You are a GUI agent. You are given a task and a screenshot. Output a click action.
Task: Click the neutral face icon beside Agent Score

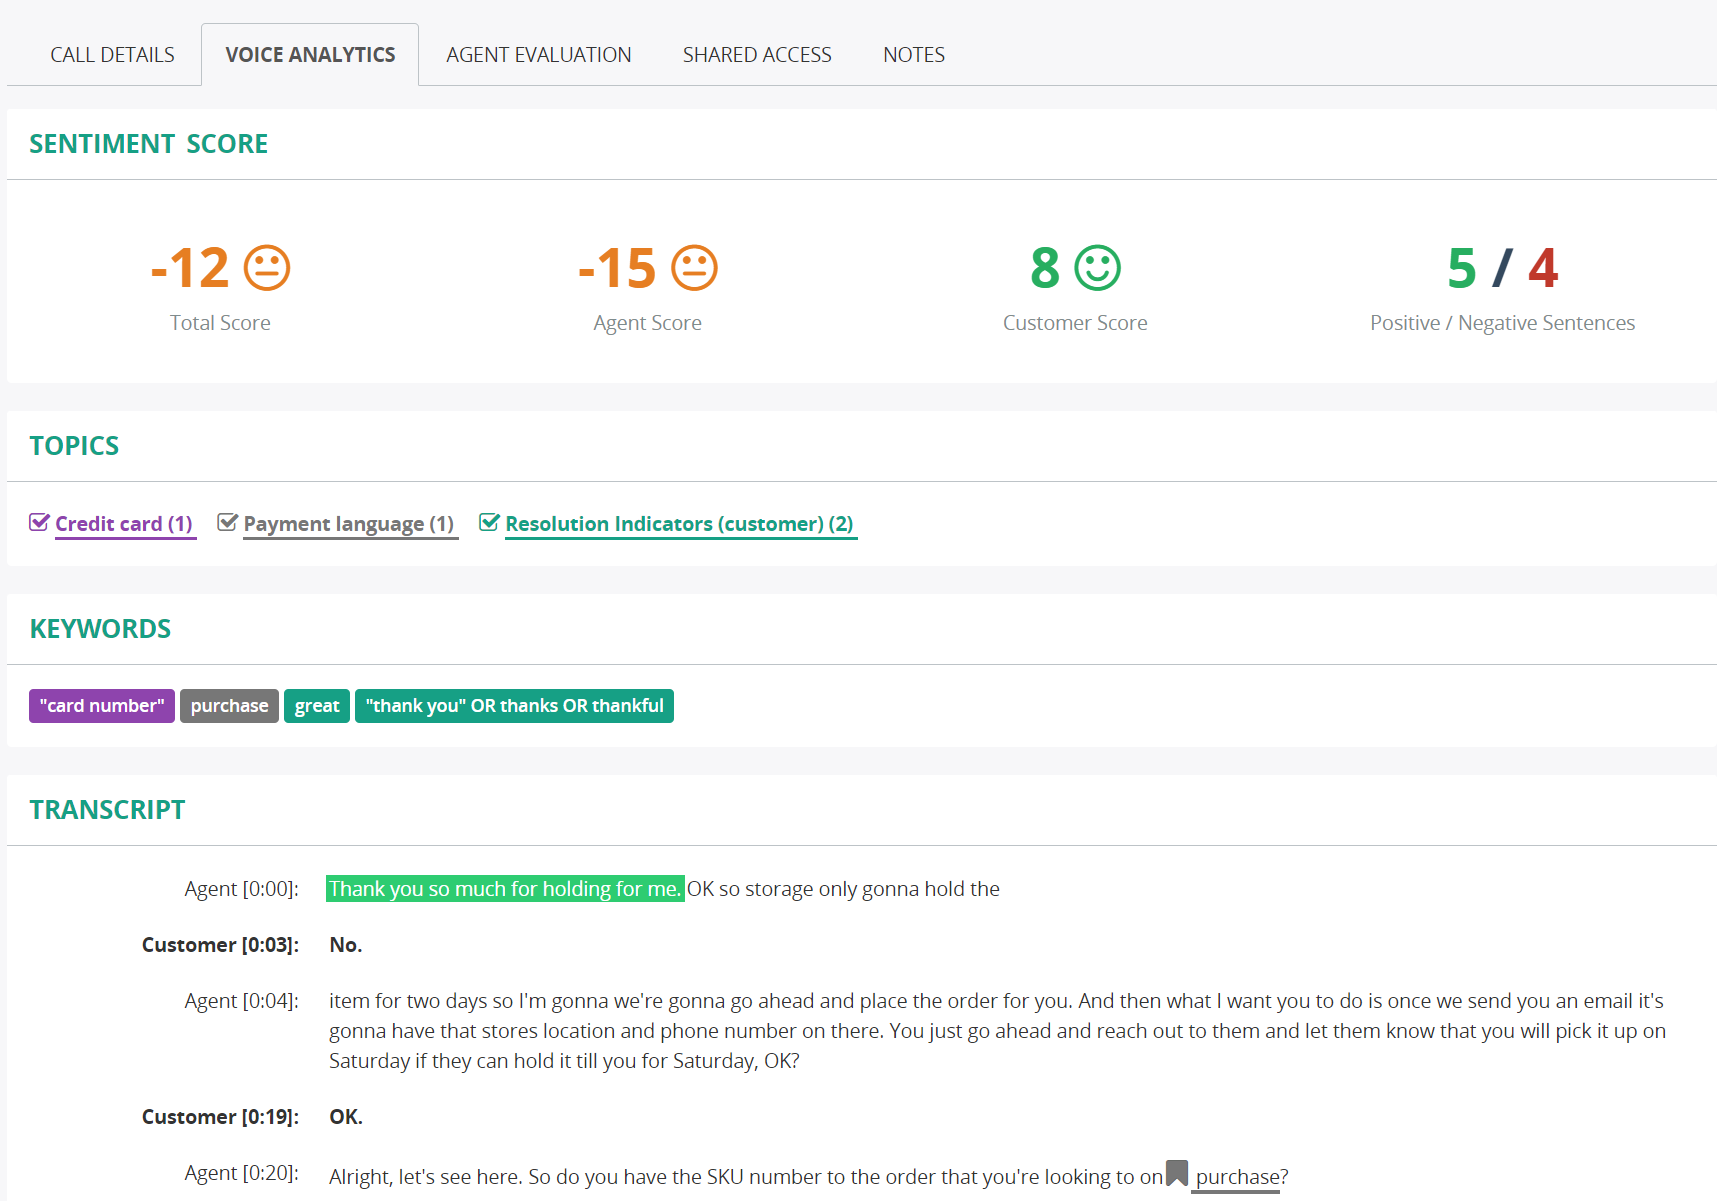694,268
